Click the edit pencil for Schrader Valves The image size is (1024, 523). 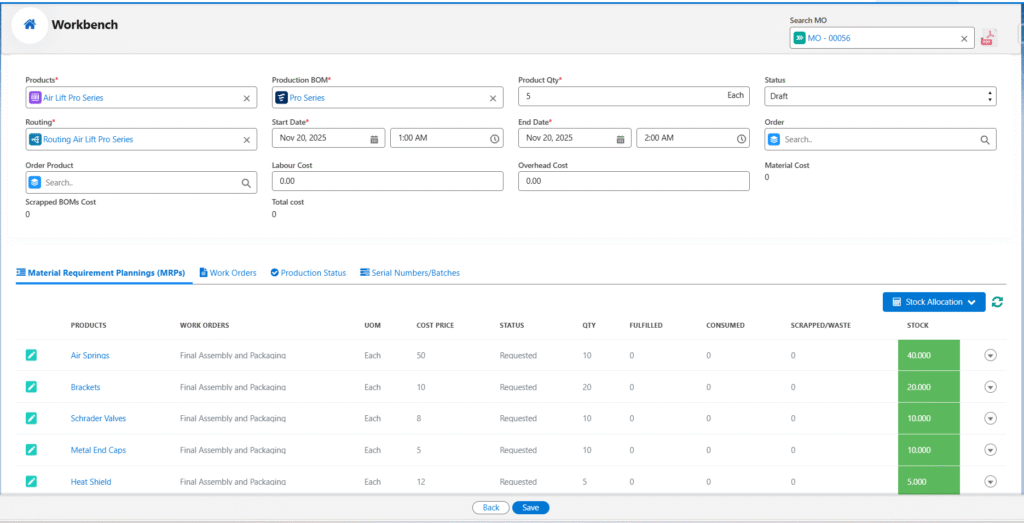[31, 418]
